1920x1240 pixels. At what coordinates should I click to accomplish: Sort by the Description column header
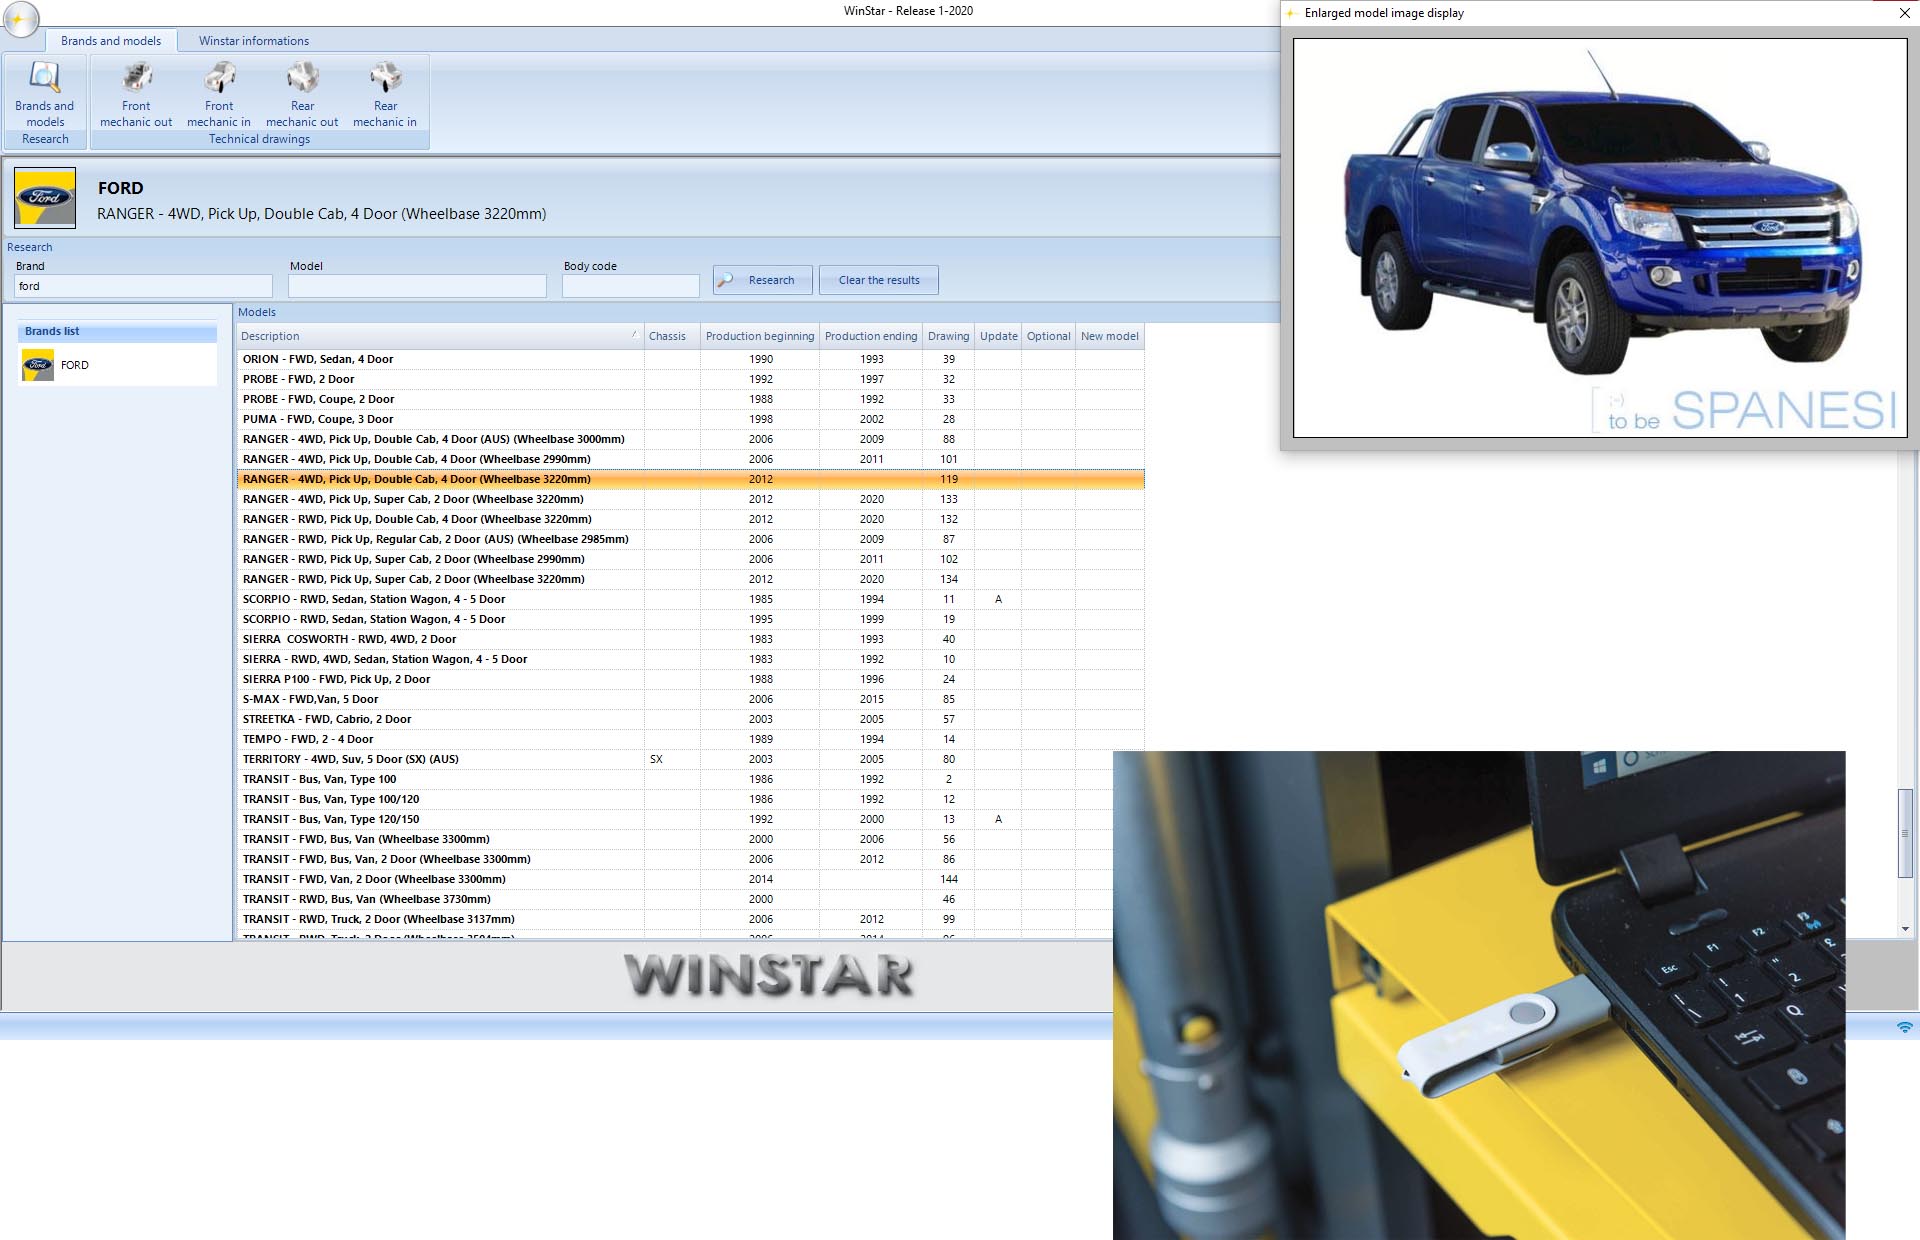(x=440, y=336)
